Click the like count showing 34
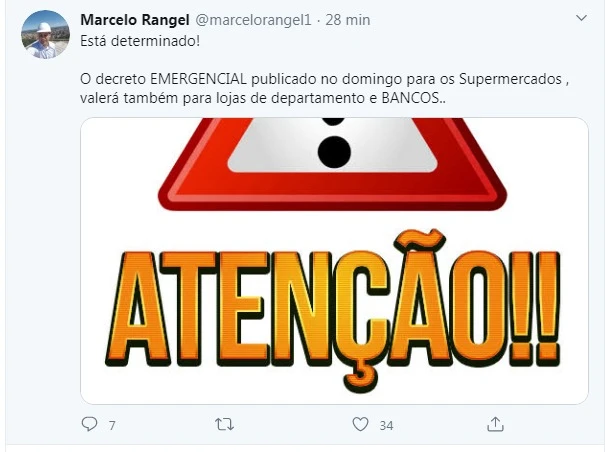Viewport: 605px width, 452px height. pyautogui.click(x=386, y=425)
